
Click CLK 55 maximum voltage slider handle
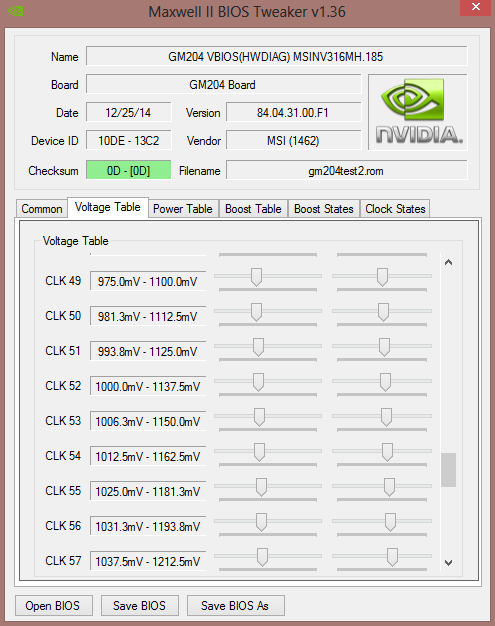click(x=389, y=487)
